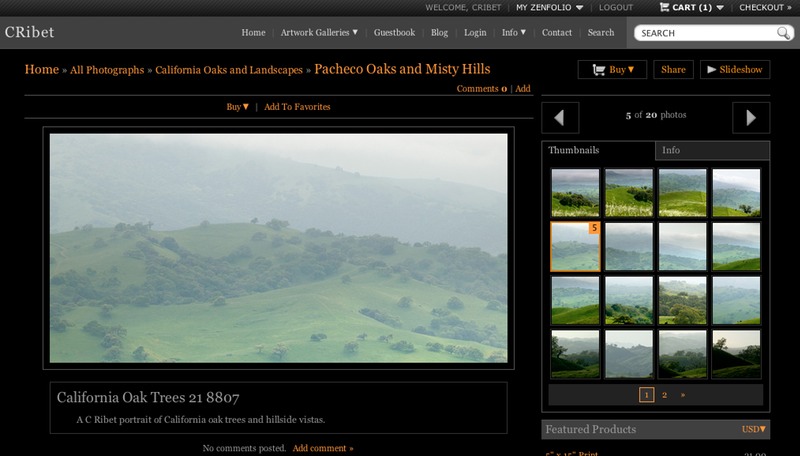Click the CRibet site logo
Screen dimensions: 800x456
click(30, 32)
